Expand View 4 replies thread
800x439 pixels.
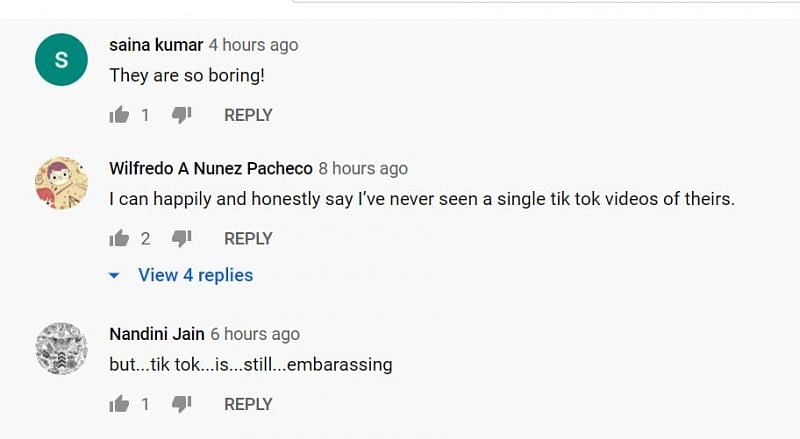click(195, 275)
